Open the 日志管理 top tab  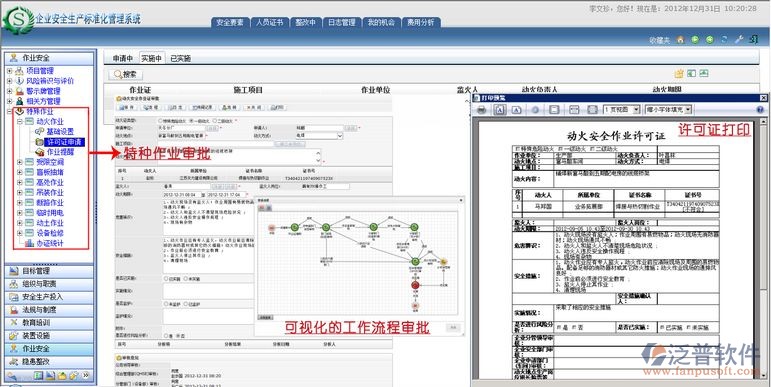[x=342, y=23]
